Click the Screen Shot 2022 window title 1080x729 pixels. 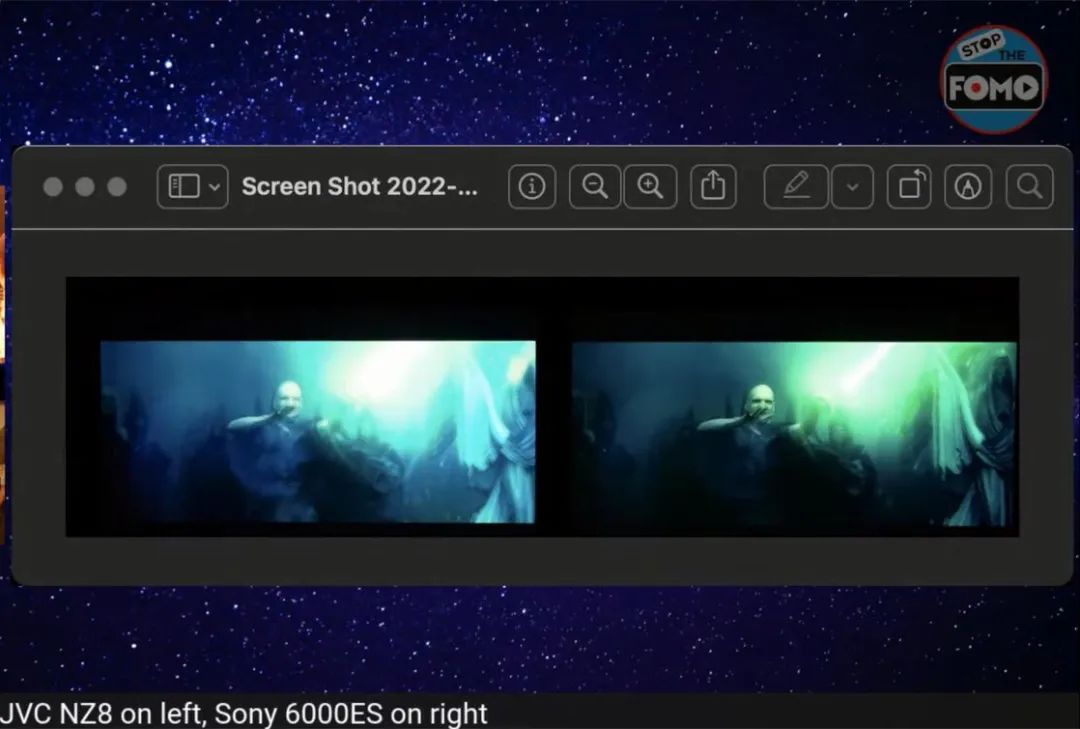click(x=360, y=187)
